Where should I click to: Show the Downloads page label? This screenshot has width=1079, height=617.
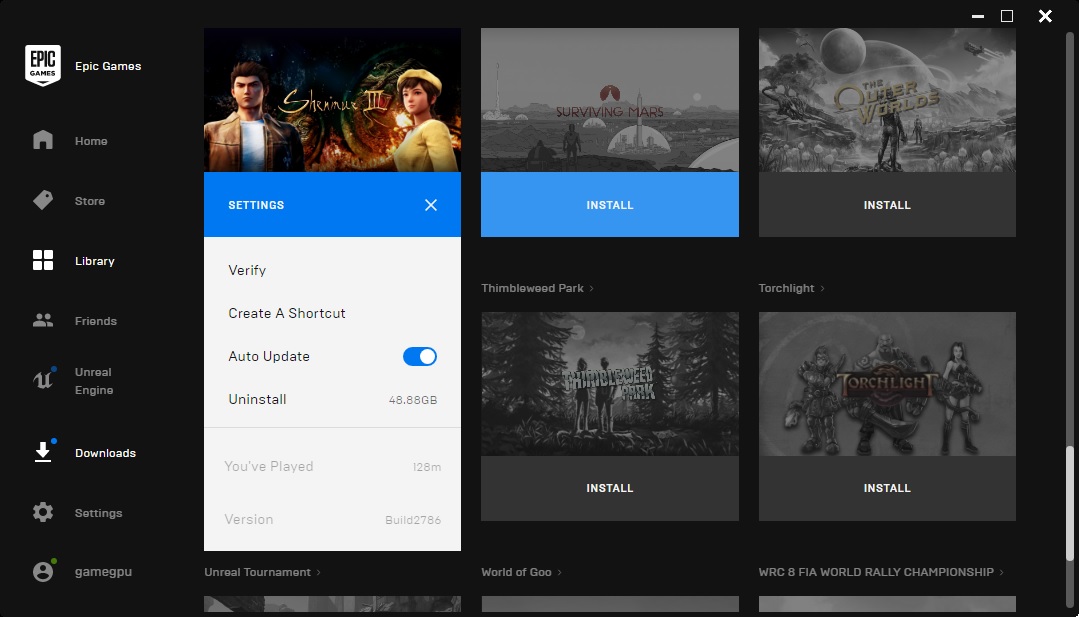coord(105,453)
